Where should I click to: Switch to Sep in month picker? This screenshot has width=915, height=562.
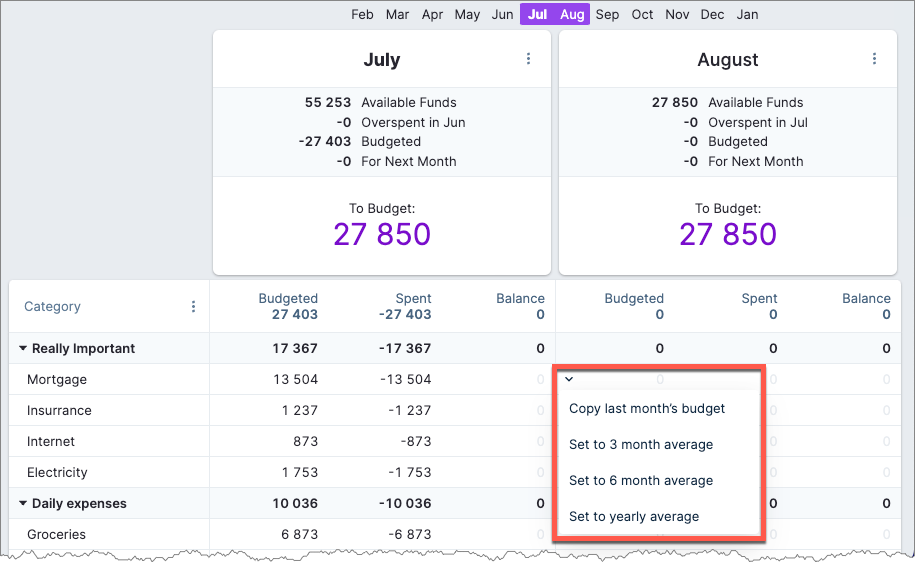pos(607,14)
